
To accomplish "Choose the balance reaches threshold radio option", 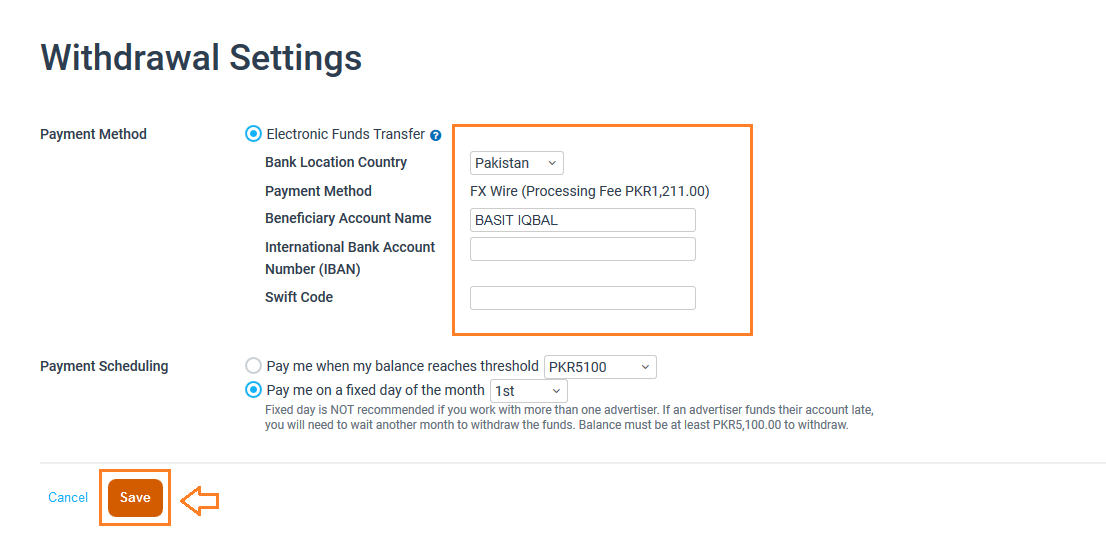I will [x=253, y=366].
